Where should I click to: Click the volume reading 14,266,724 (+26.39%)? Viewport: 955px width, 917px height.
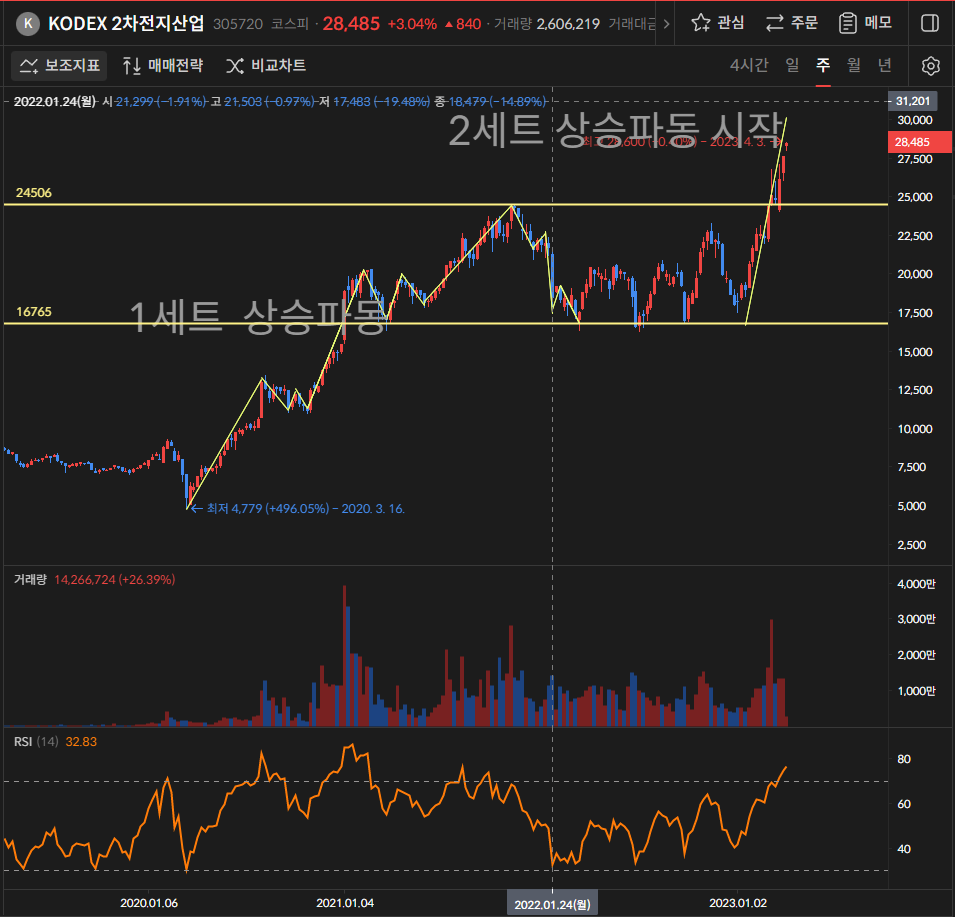coord(115,580)
